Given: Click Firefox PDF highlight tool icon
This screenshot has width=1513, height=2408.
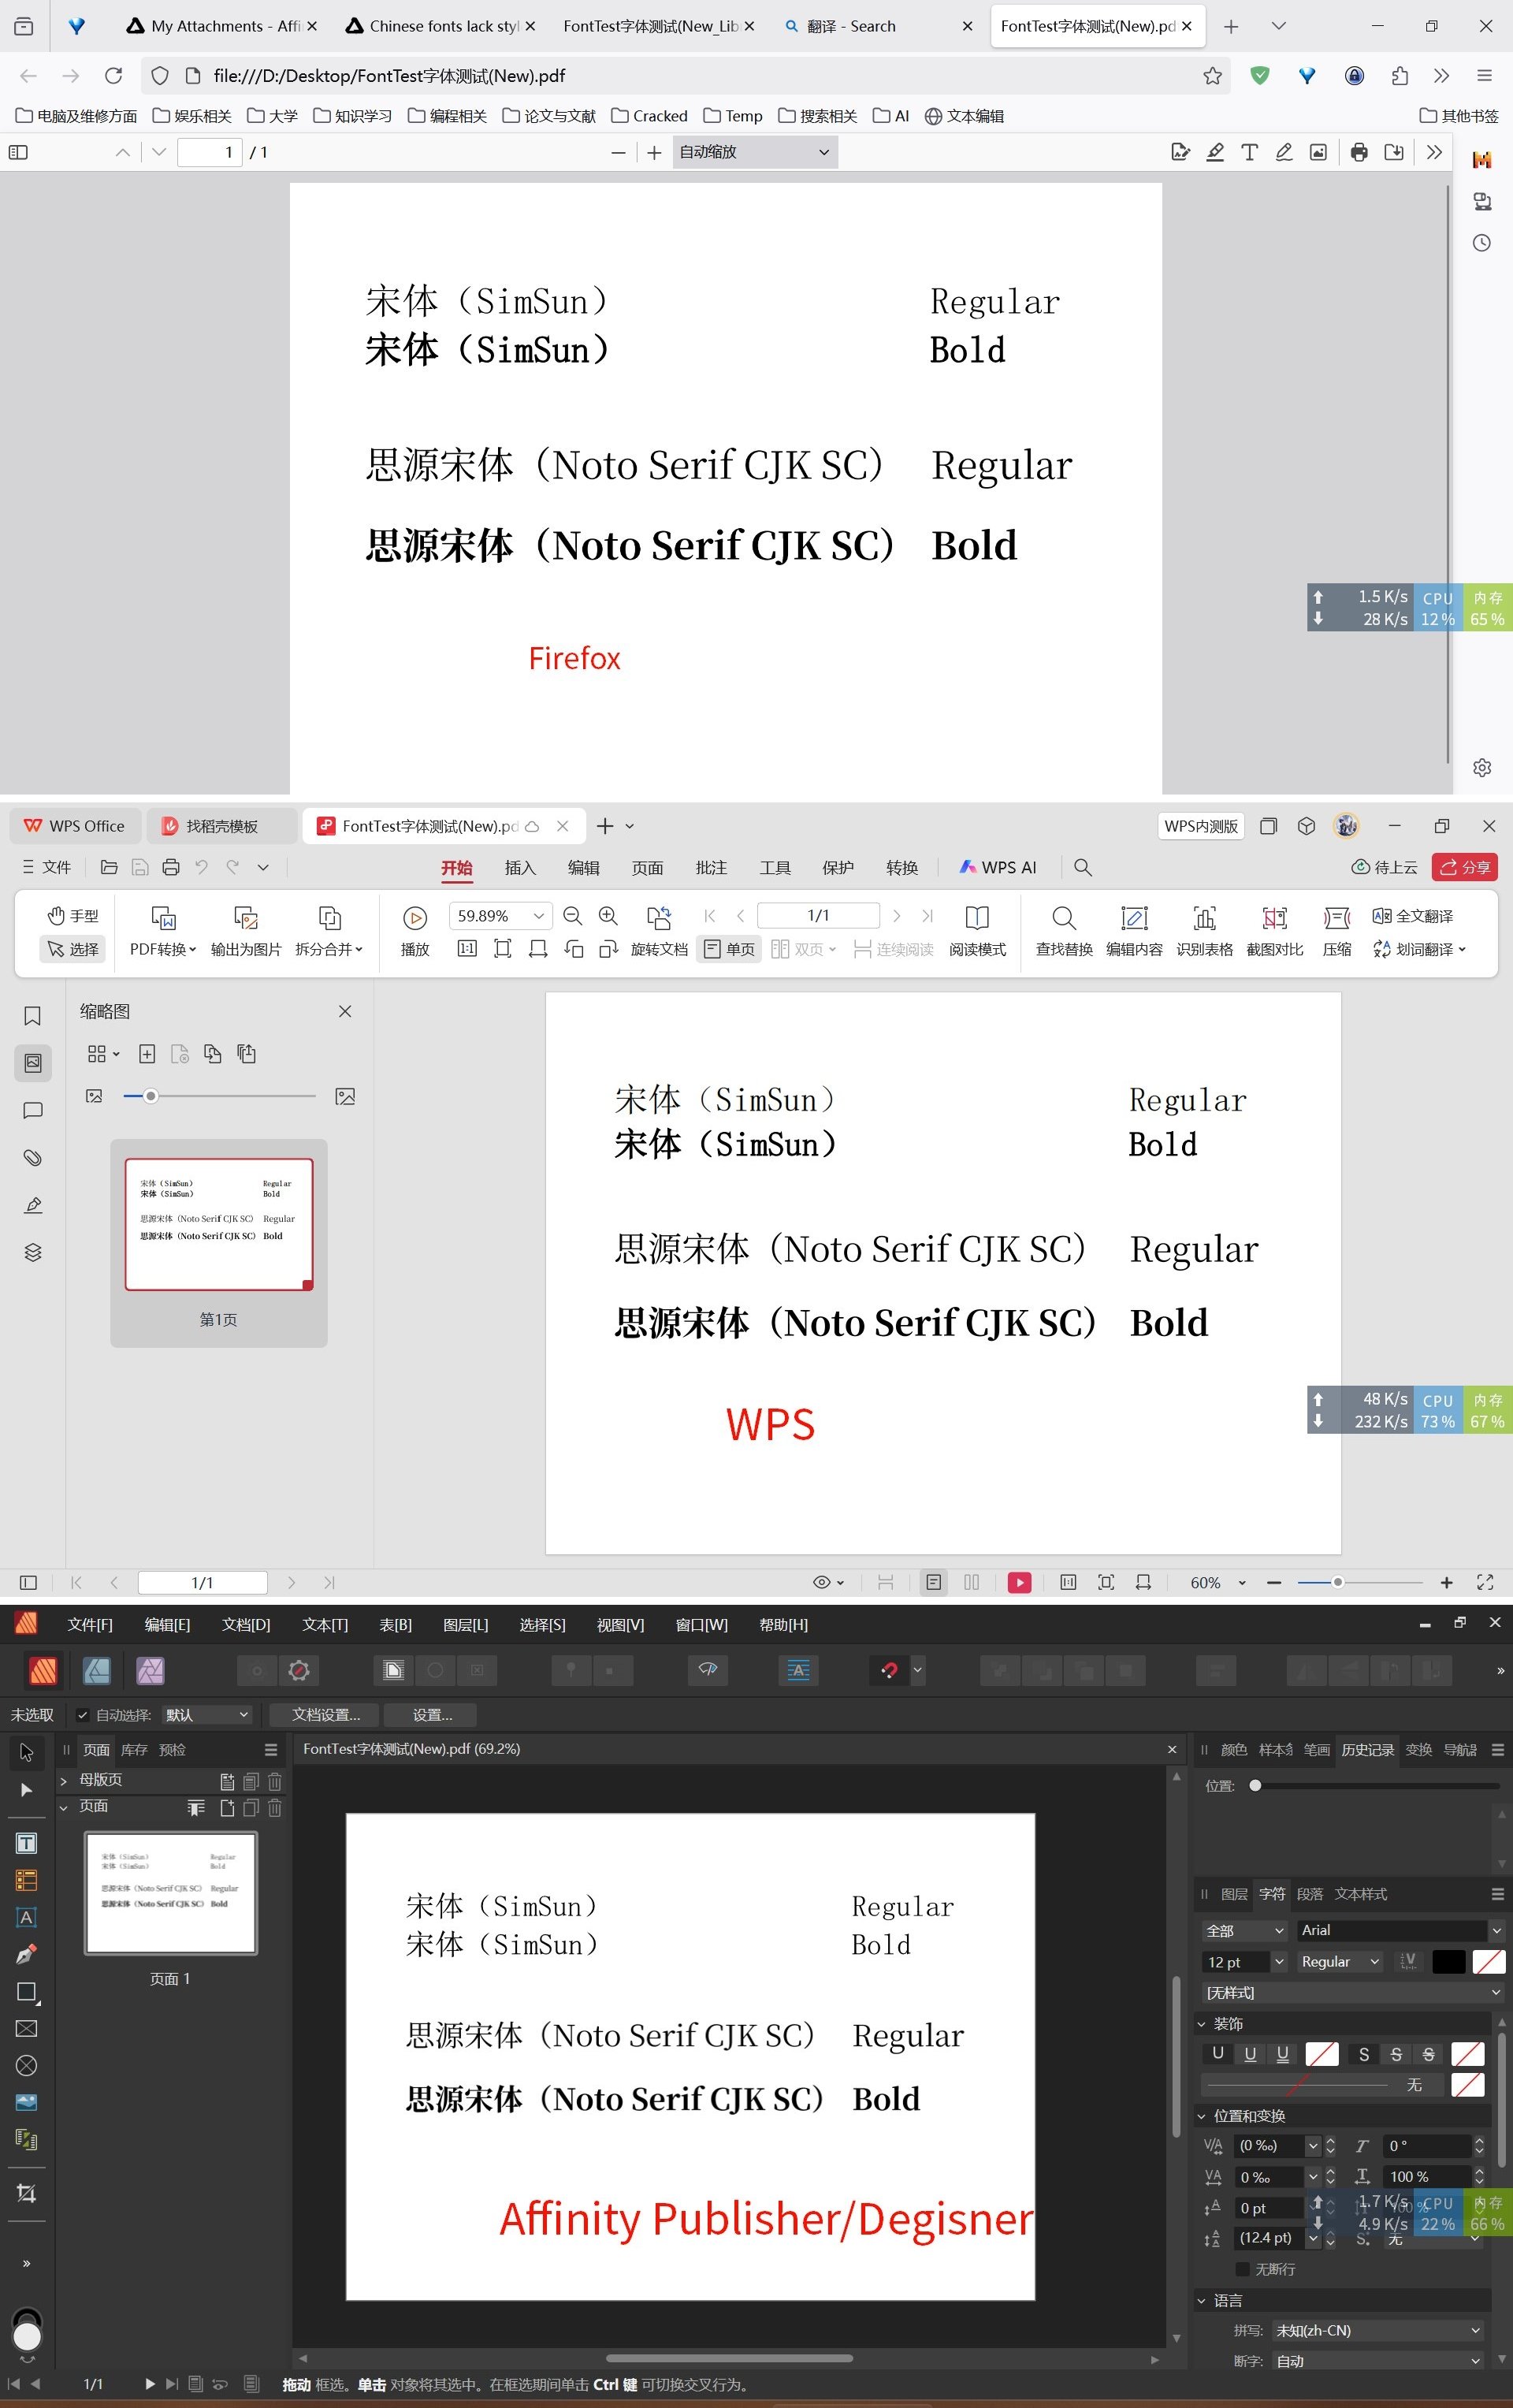Looking at the screenshot, I should pyautogui.click(x=1215, y=152).
